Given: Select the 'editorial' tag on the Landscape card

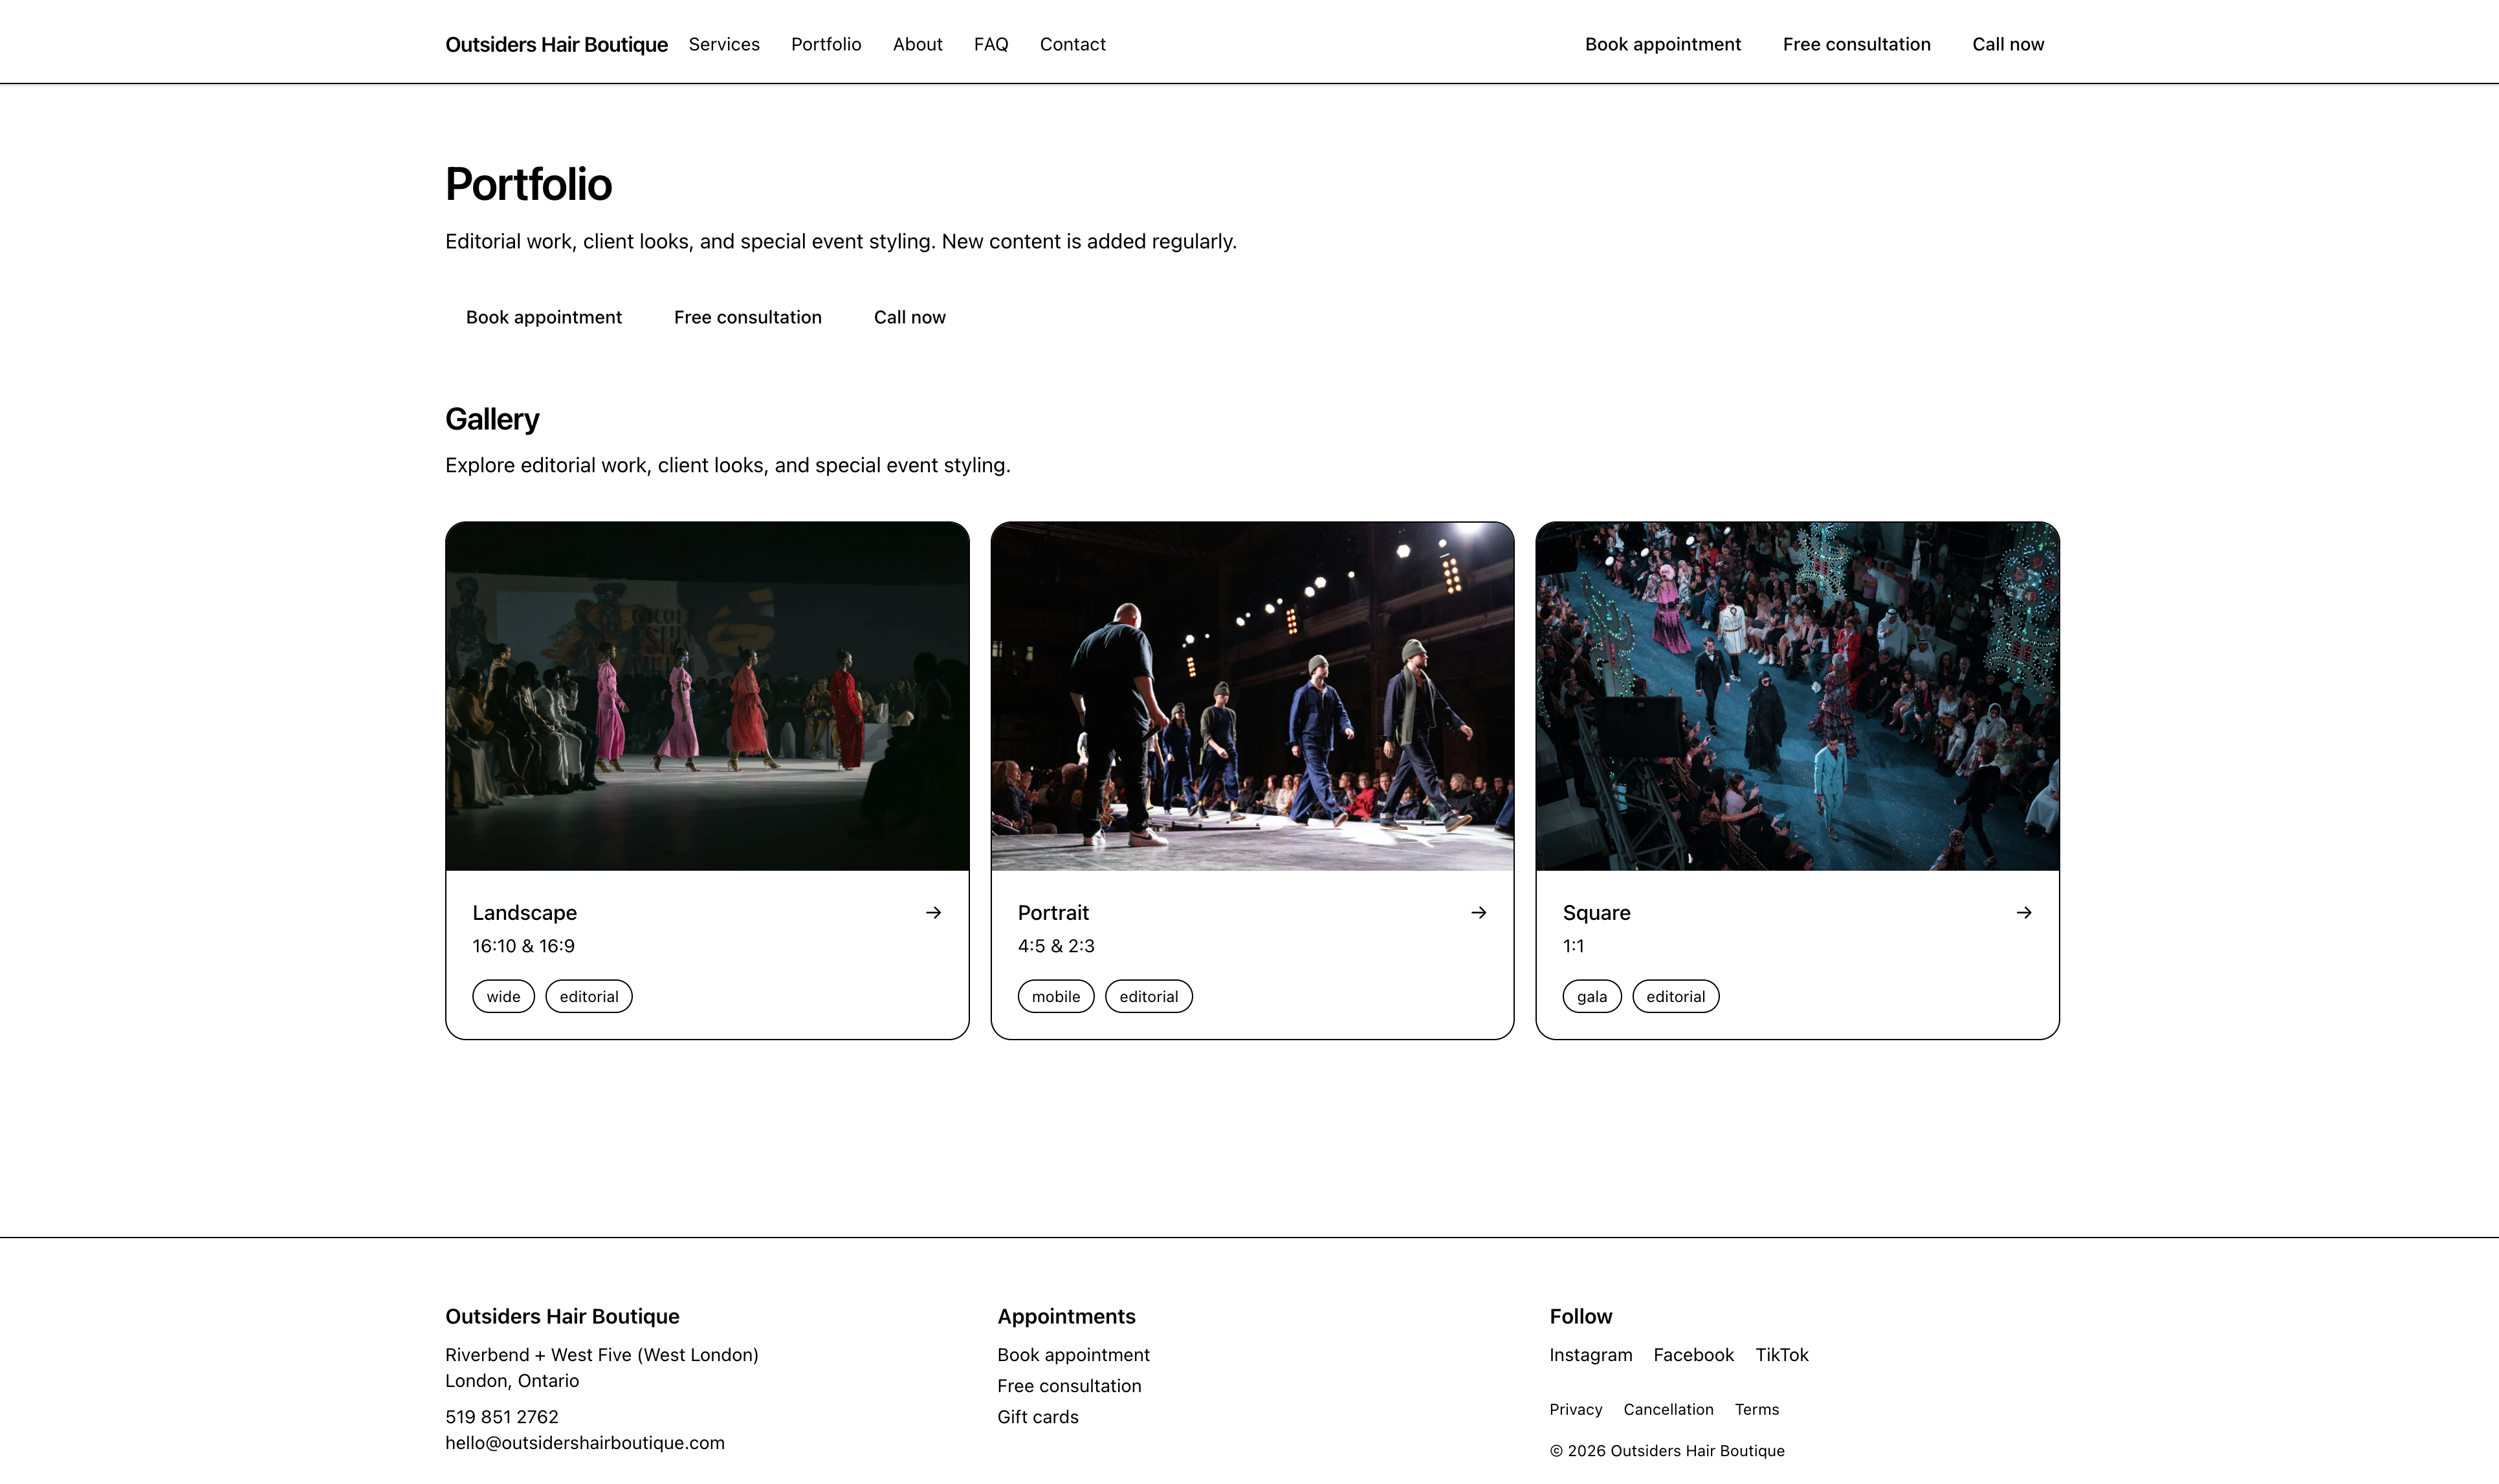Looking at the screenshot, I should [x=589, y=996].
